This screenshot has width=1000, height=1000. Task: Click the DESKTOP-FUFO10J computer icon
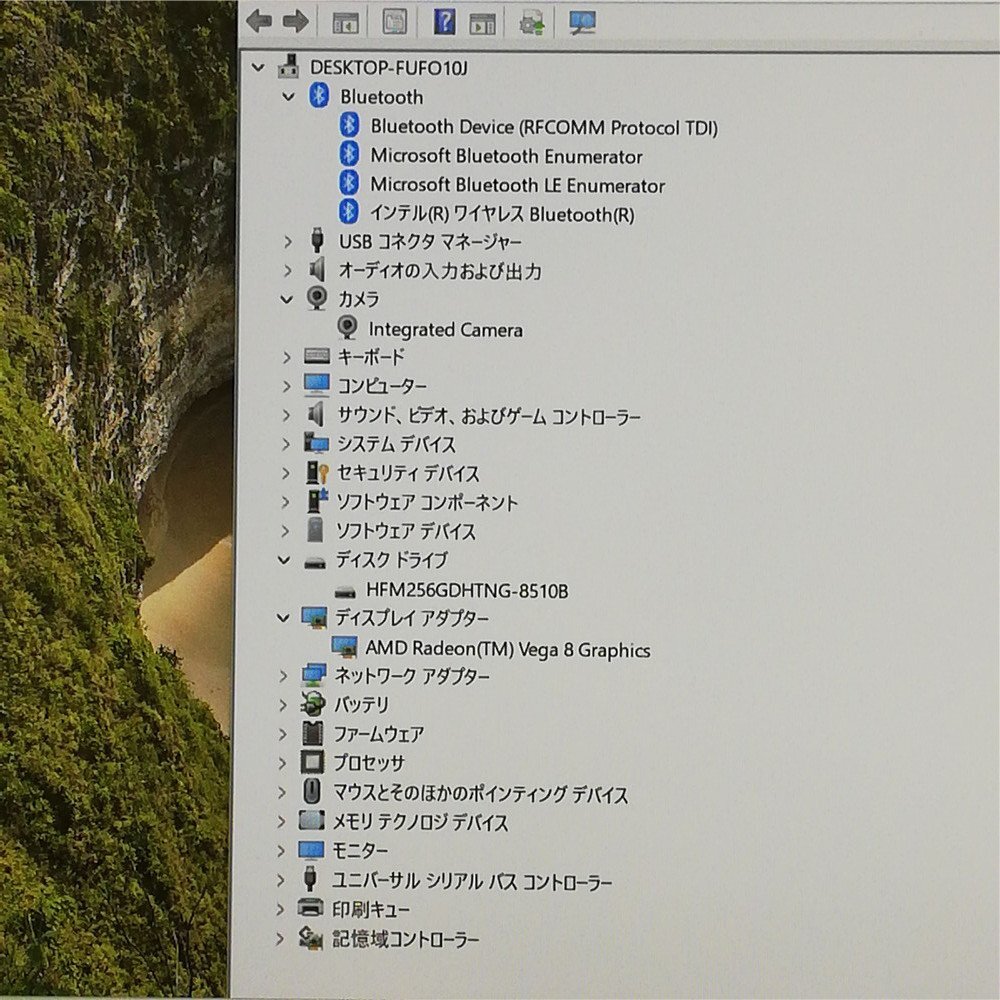[288, 66]
